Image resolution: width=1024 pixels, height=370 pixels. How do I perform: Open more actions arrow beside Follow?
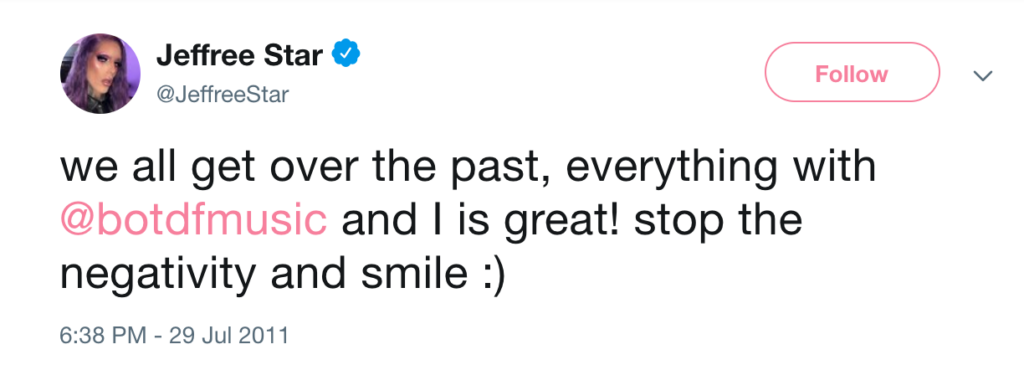pos(983,75)
